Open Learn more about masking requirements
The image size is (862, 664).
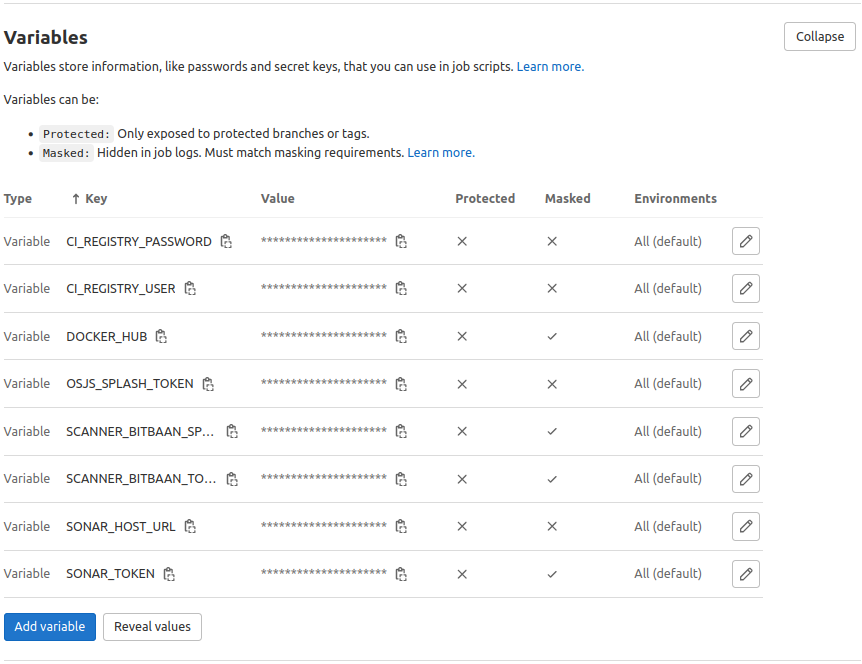(x=441, y=153)
